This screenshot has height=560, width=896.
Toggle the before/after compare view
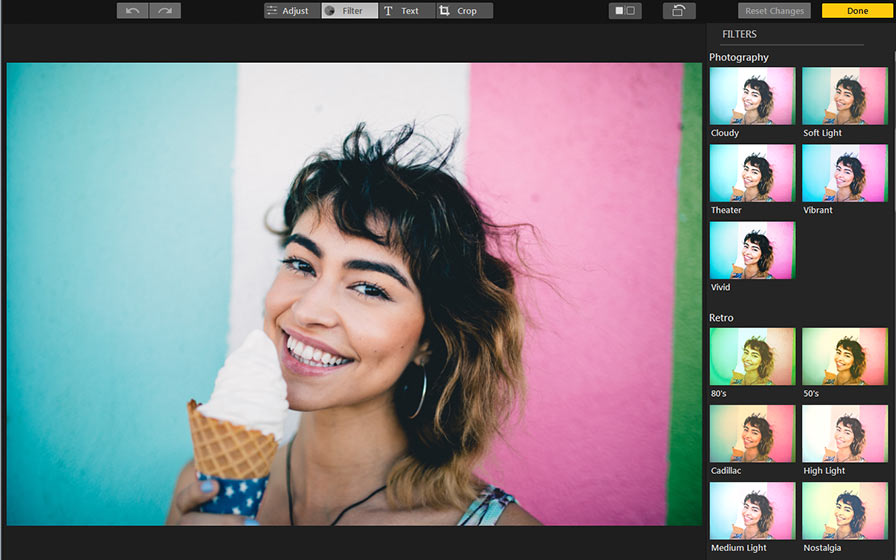click(x=625, y=11)
